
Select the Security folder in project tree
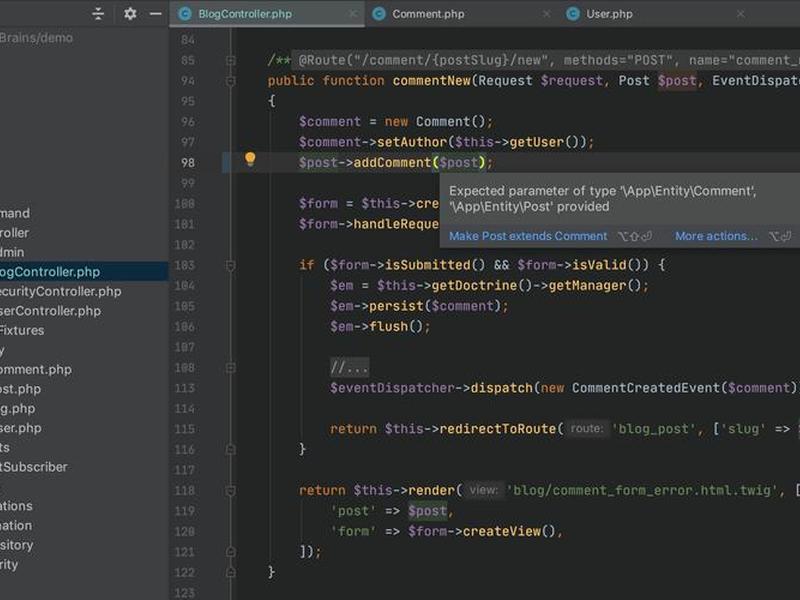coord(9,564)
